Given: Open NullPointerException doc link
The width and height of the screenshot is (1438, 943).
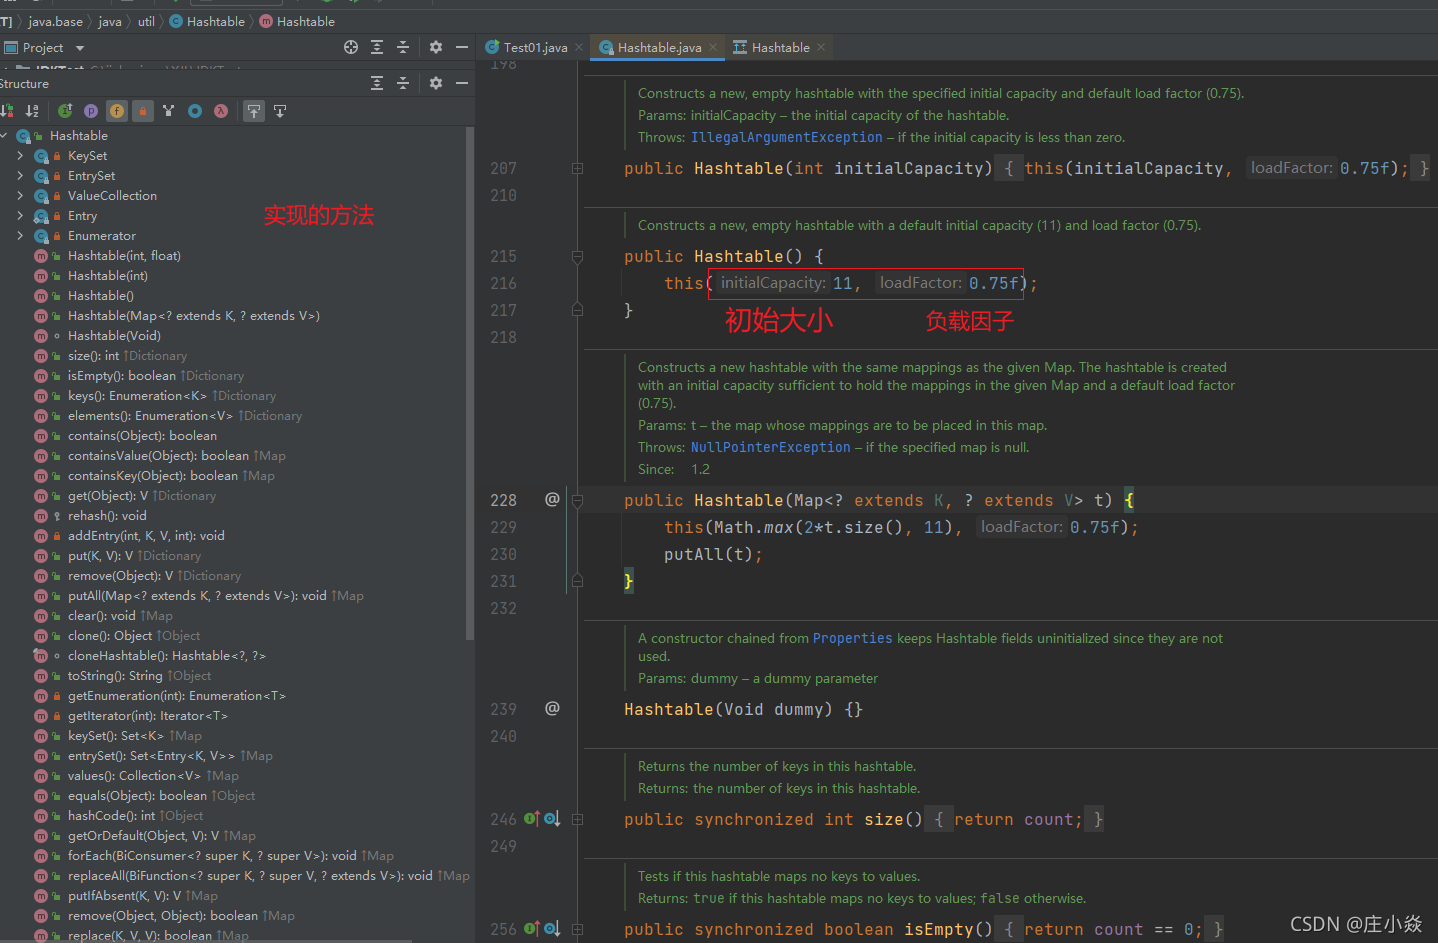Looking at the screenshot, I should point(771,447).
